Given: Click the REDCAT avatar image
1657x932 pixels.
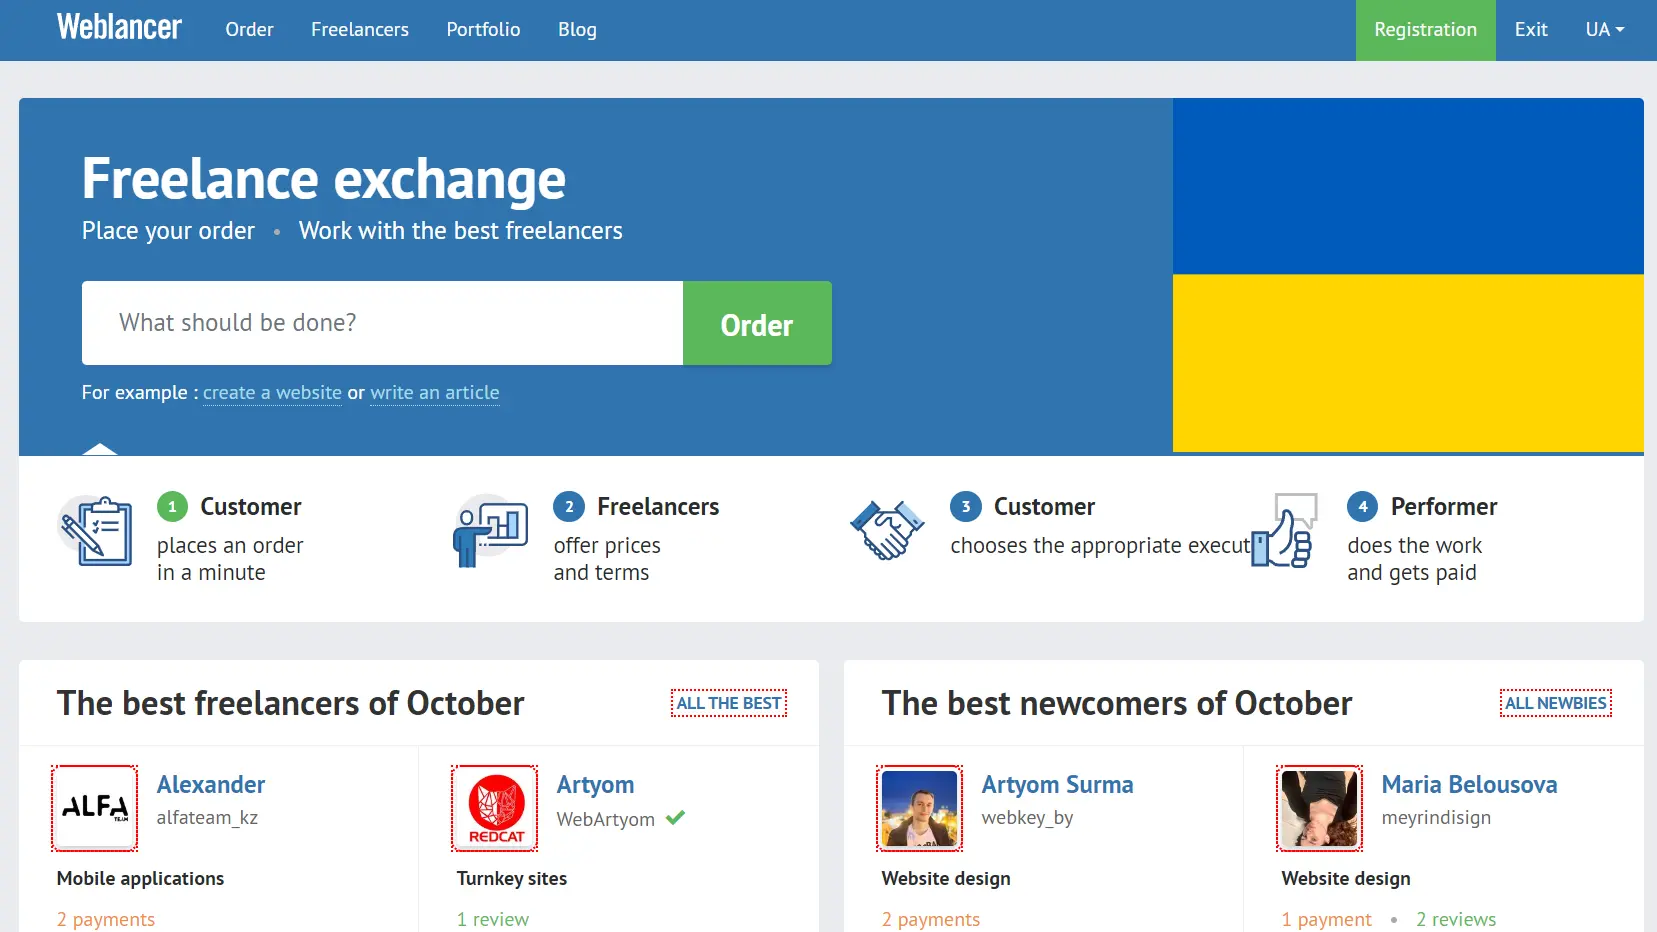Looking at the screenshot, I should click(495, 808).
